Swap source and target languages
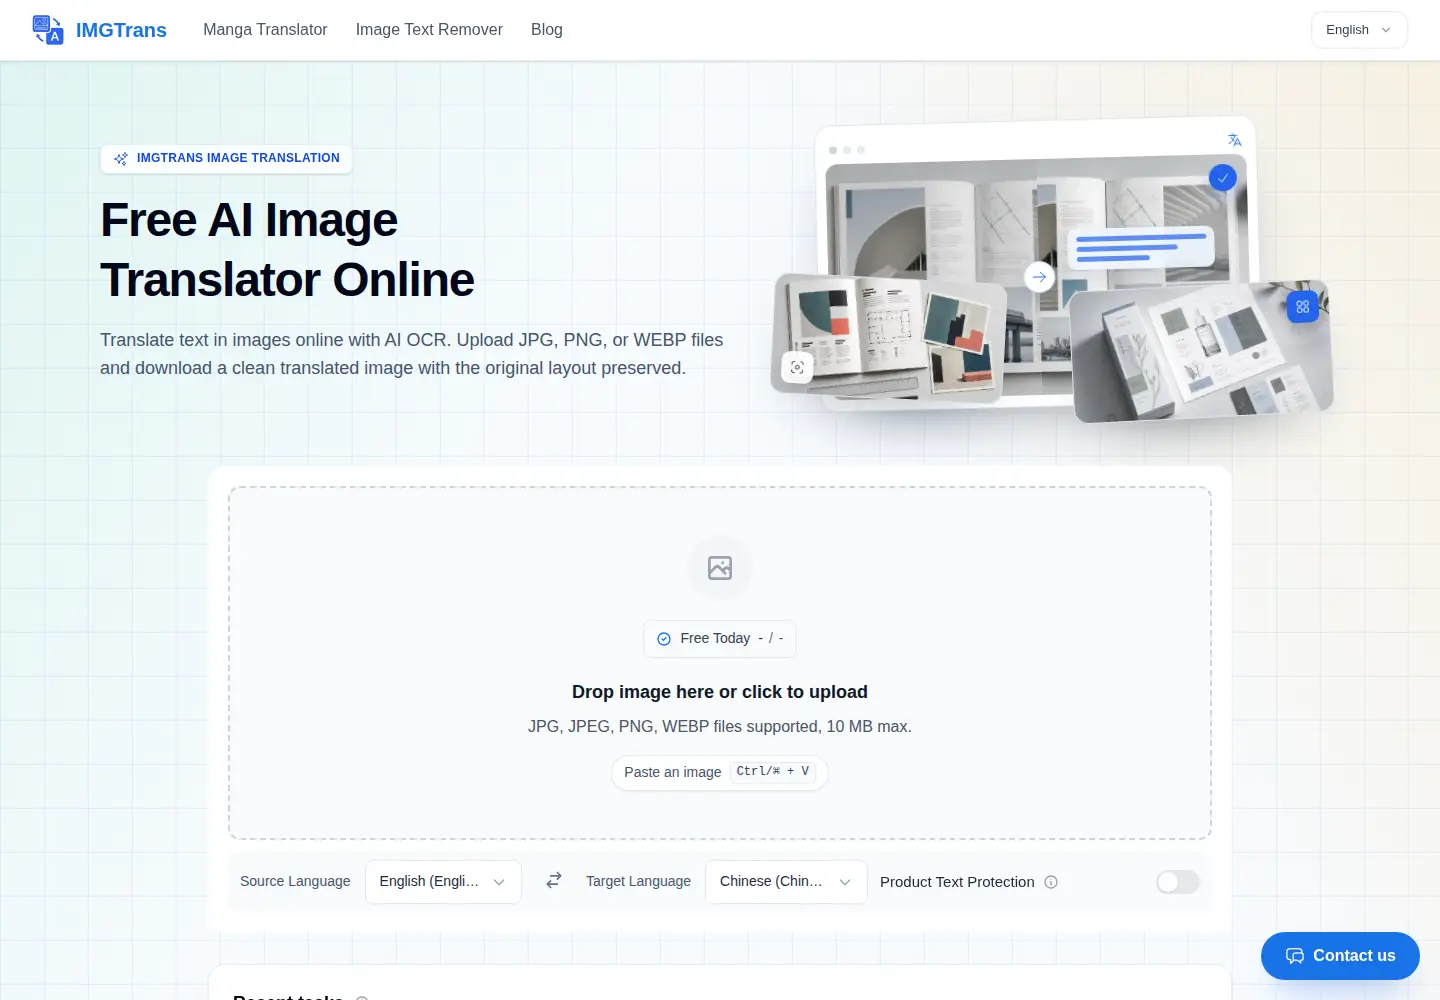The height and width of the screenshot is (1000, 1440). coord(554,881)
